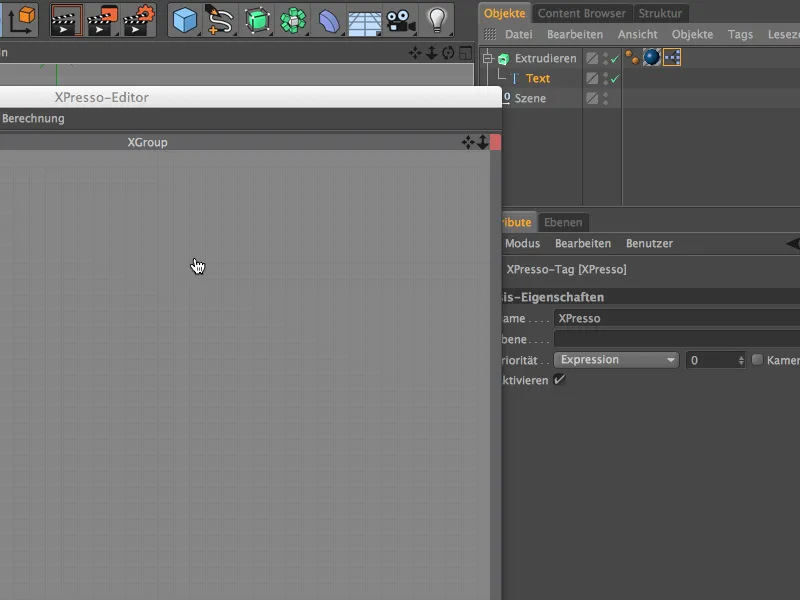Image resolution: width=800 pixels, height=600 pixels.
Task: Click the layer box of Text row
Action: click(x=592, y=79)
